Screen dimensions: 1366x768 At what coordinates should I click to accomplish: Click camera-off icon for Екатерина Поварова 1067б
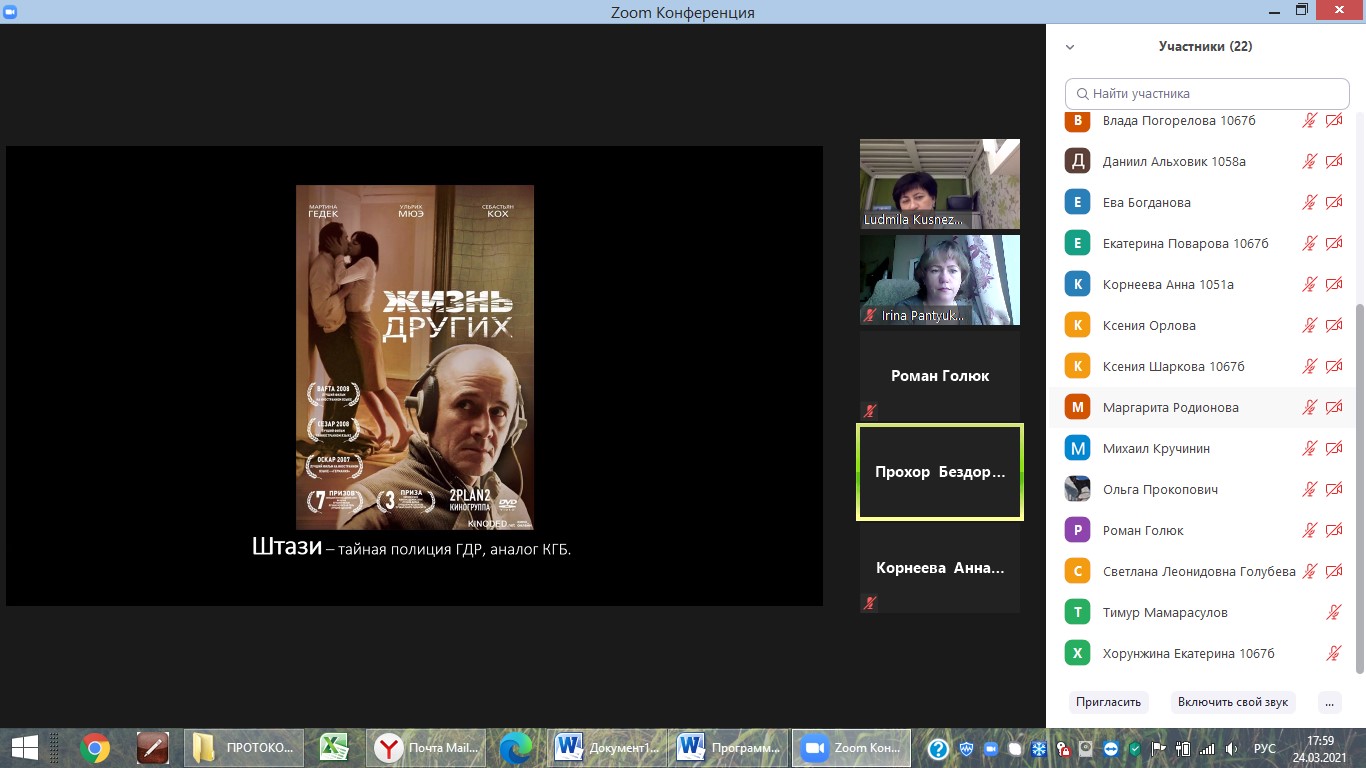[x=1334, y=243]
